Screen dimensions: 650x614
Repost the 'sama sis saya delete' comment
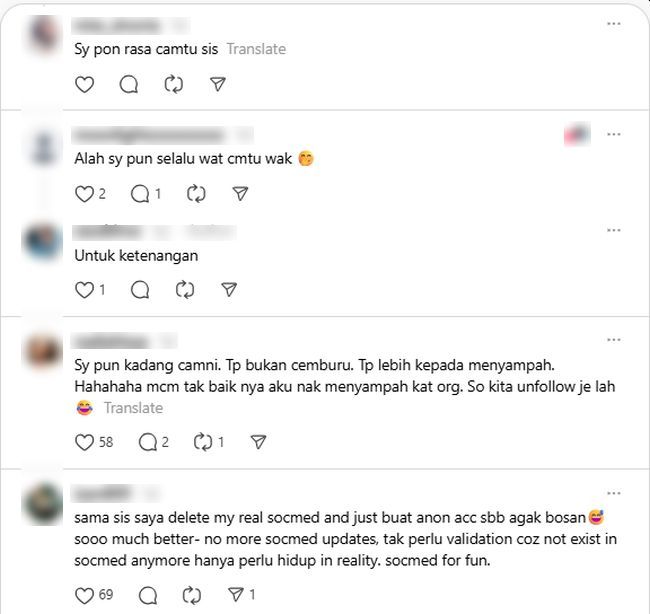[x=192, y=595]
